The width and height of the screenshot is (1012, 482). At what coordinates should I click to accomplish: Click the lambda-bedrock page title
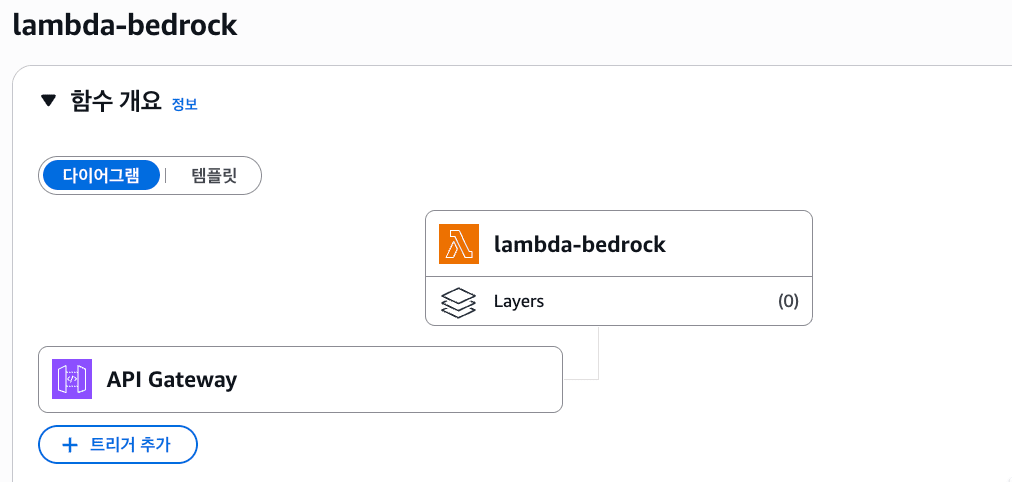pos(124,24)
